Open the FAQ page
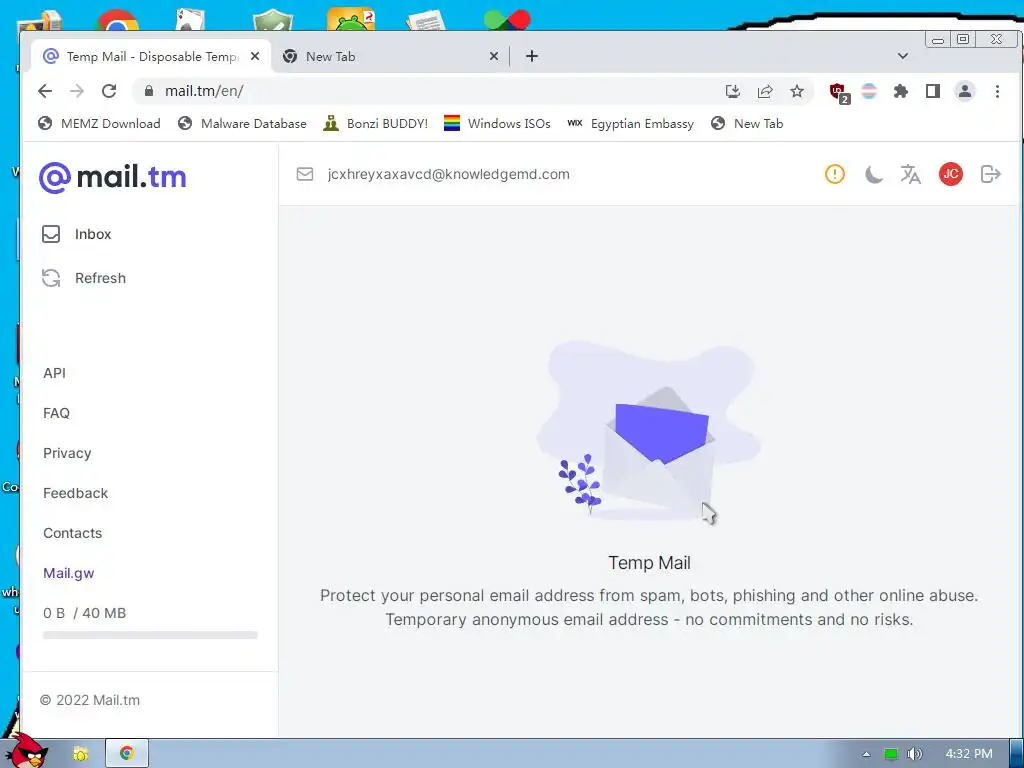1024x768 pixels. [x=56, y=413]
